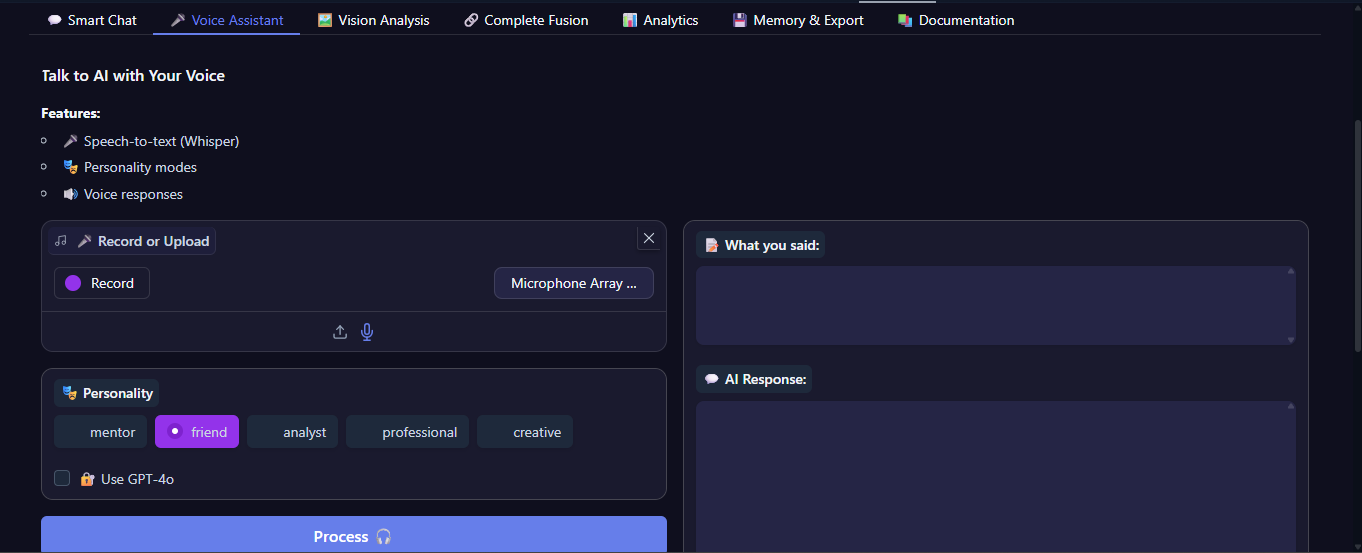Image resolution: width=1362 pixels, height=553 pixels.
Task: Switch to the Vision Analysis tab
Action: coord(374,20)
